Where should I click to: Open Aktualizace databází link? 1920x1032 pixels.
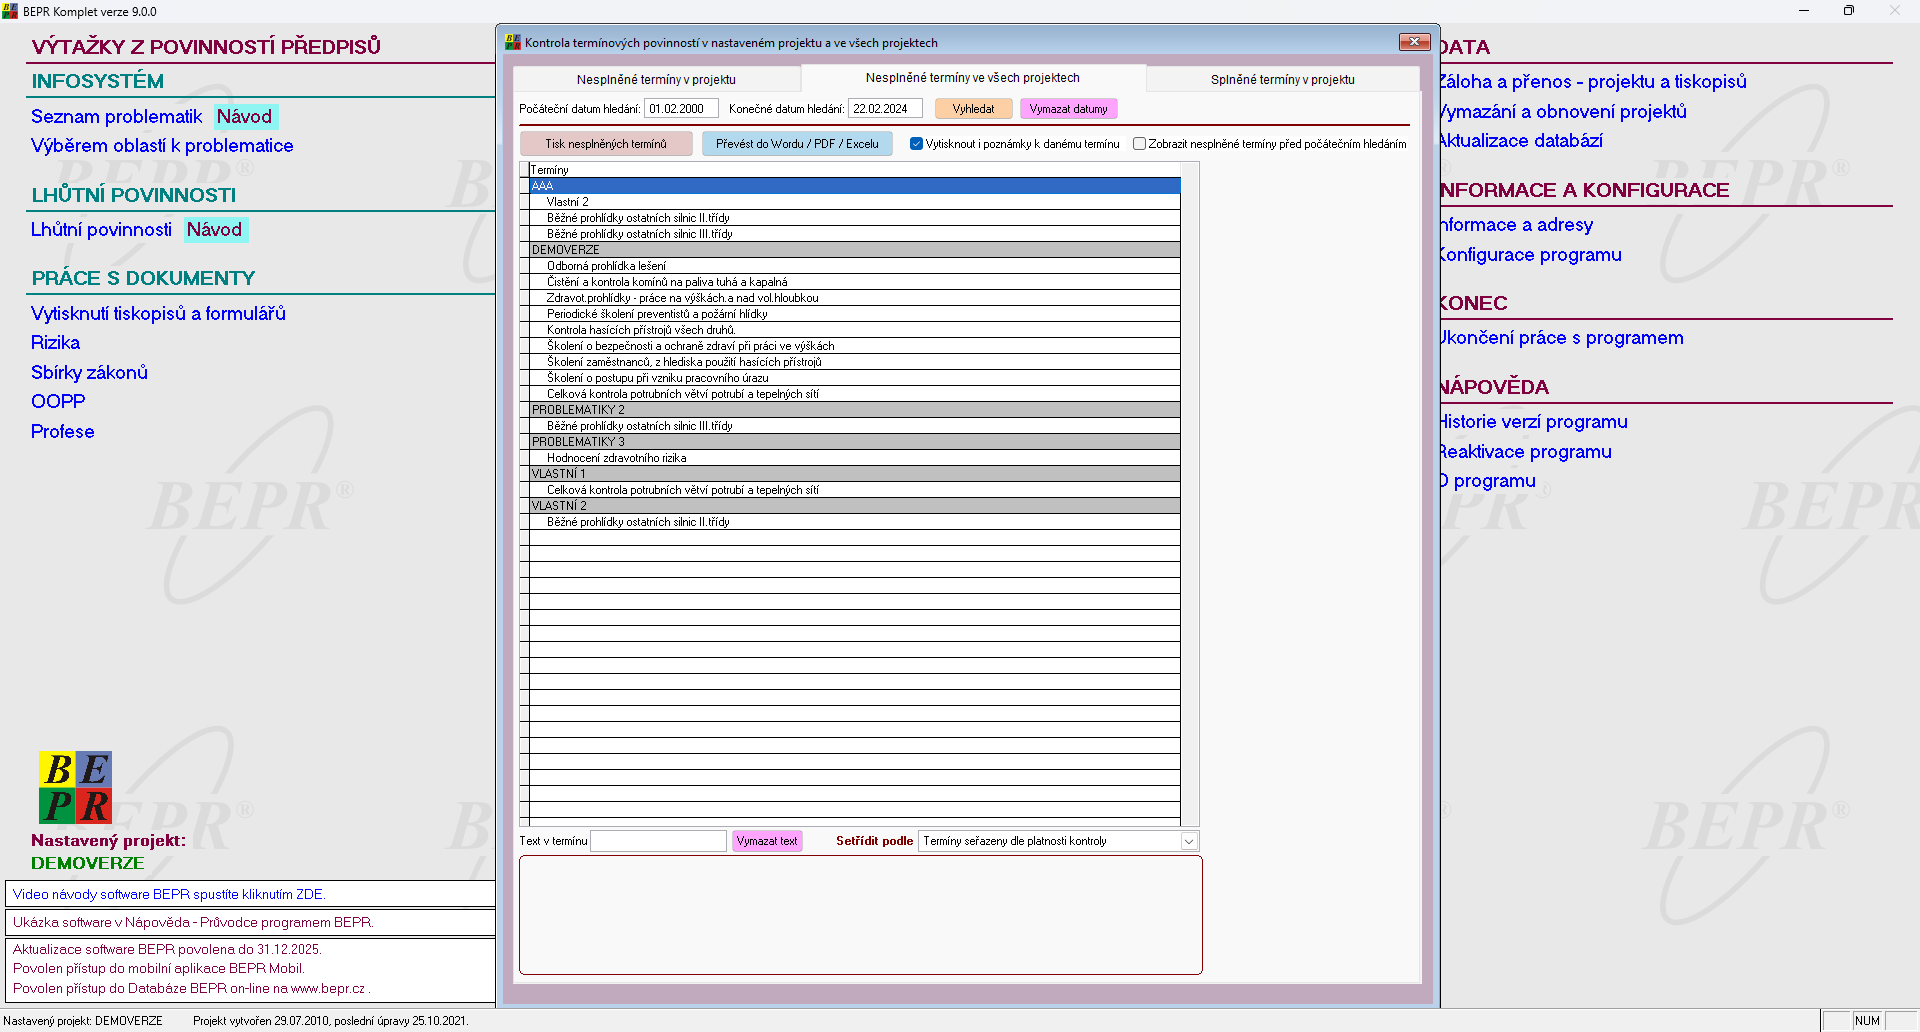(x=1521, y=141)
